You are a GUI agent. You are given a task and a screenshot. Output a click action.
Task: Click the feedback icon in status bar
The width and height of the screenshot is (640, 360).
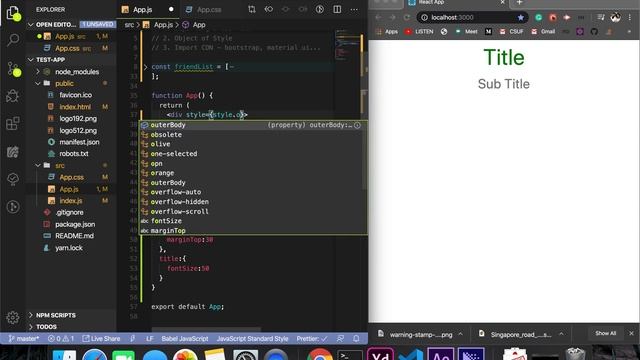click(x=340, y=338)
